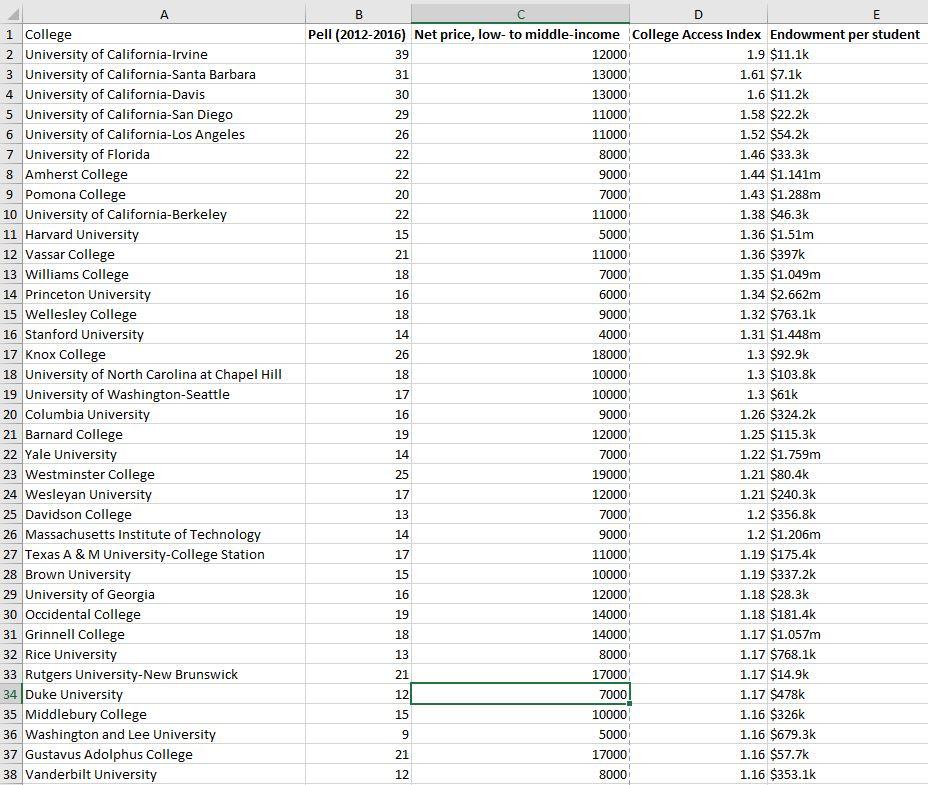Select the Pell (2012-2016) header cell

[x=358, y=34]
